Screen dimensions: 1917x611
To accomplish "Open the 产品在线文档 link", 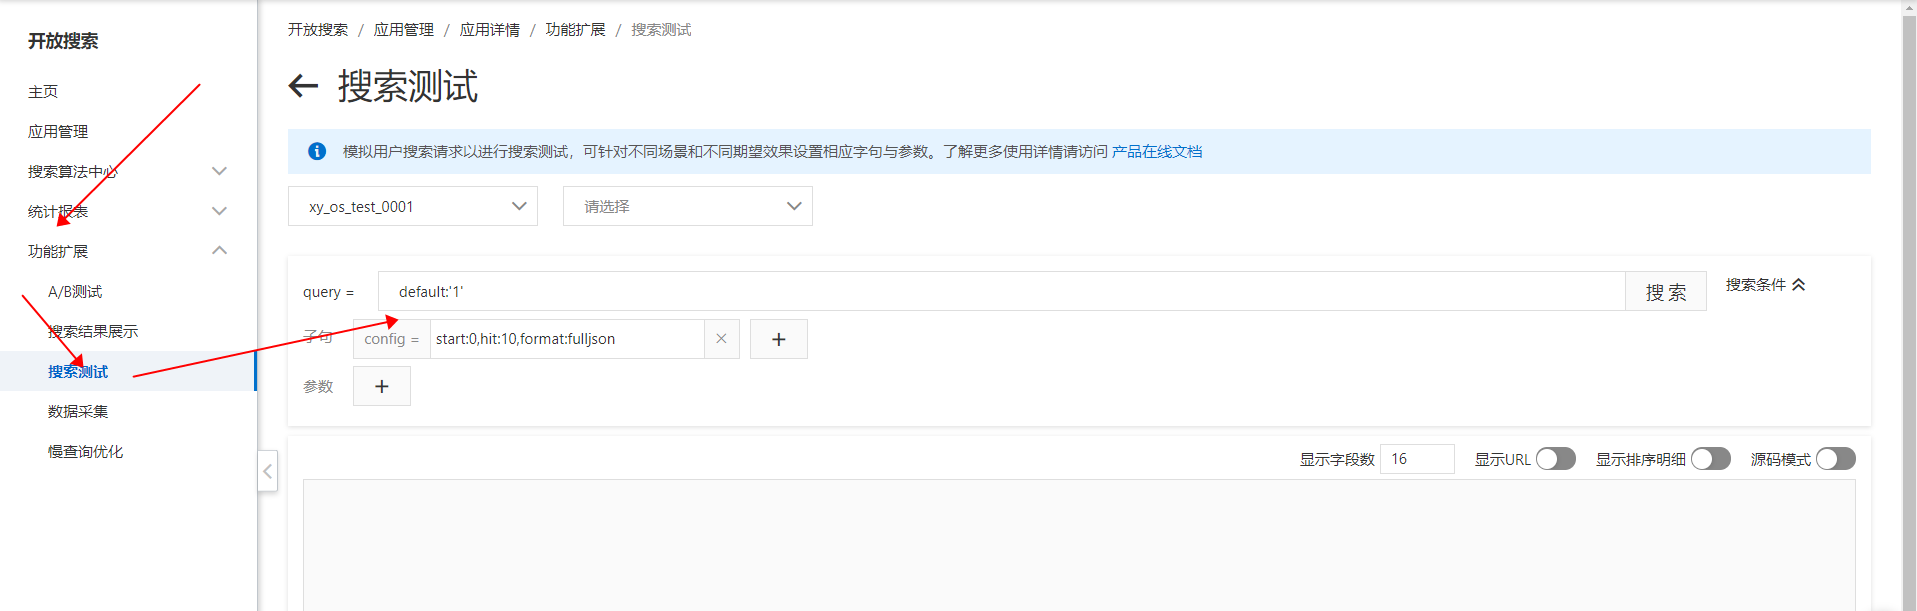I will coord(1157,151).
